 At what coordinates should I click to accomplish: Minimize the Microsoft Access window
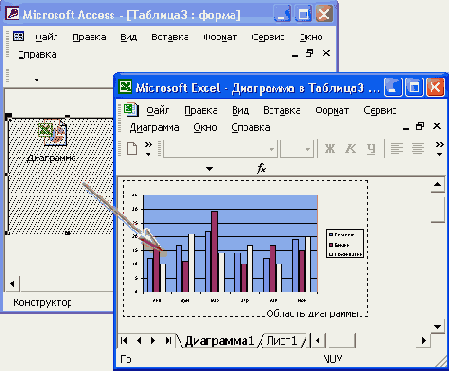point(282,15)
